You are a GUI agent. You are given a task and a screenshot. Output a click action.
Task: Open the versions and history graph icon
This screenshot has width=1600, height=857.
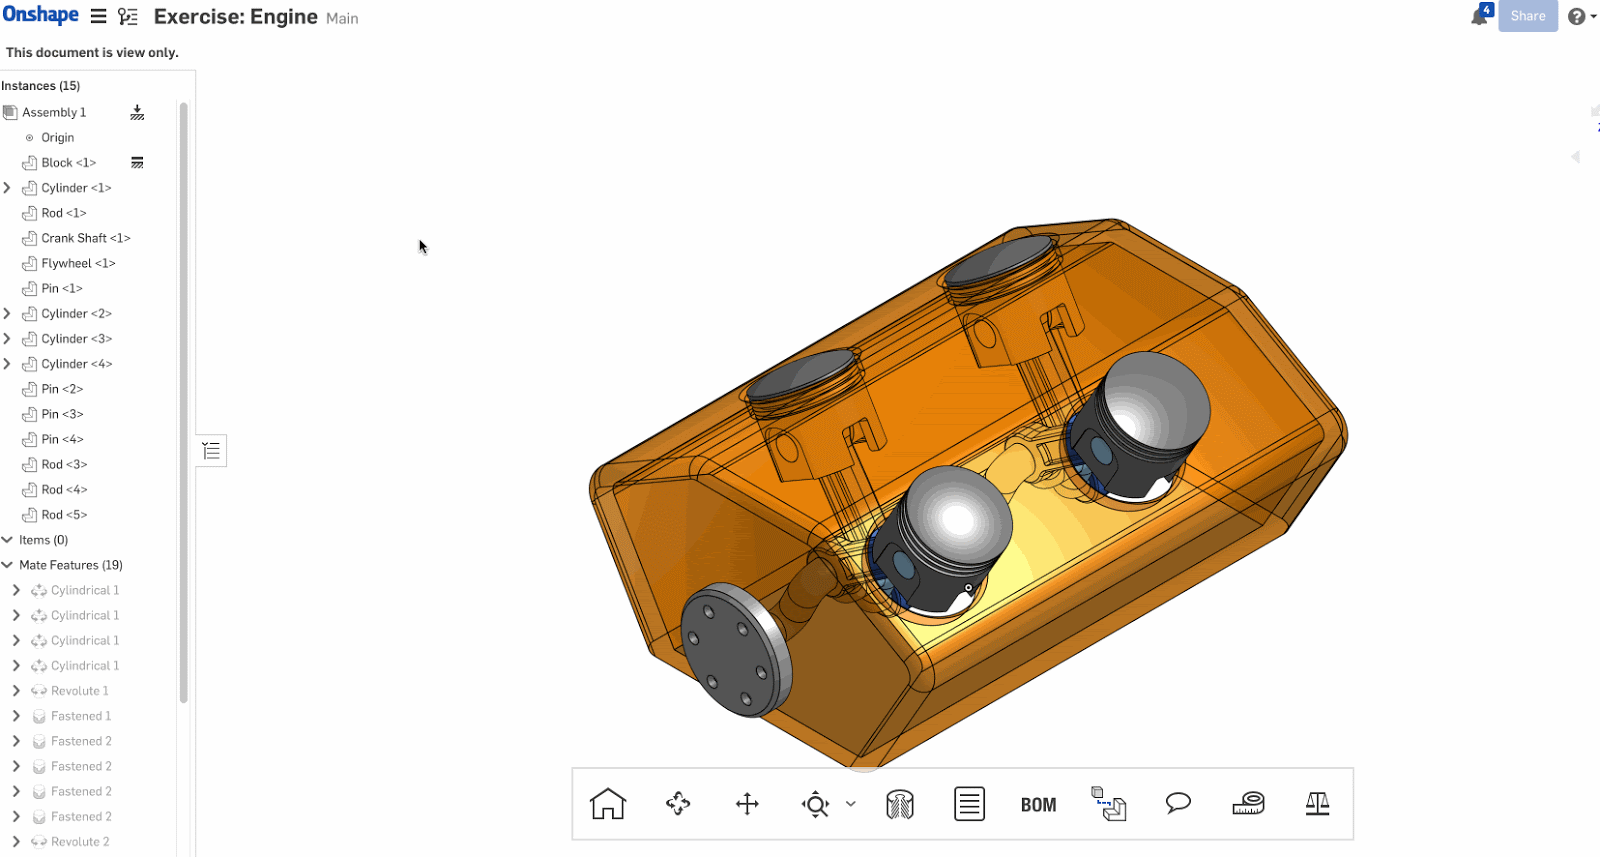click(x=128, y=17)
